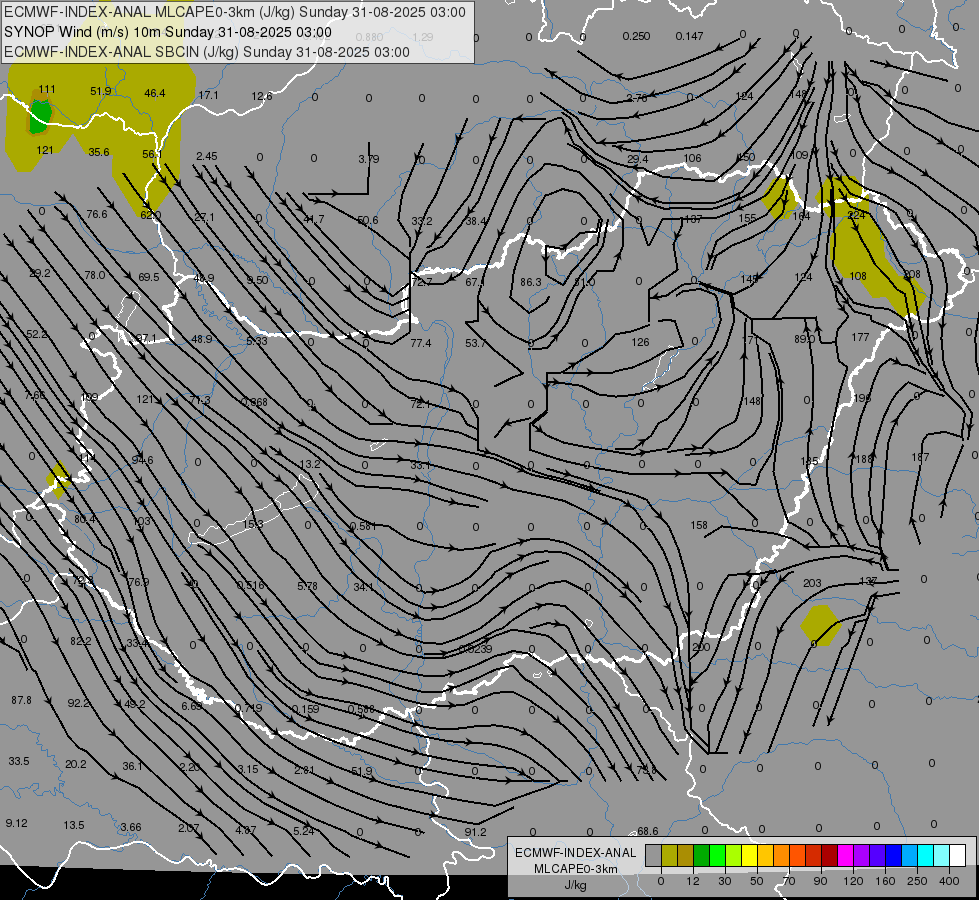Click the map value 111
The height and width of the screenshot is (900, 979).
click(x=47, y=89)
